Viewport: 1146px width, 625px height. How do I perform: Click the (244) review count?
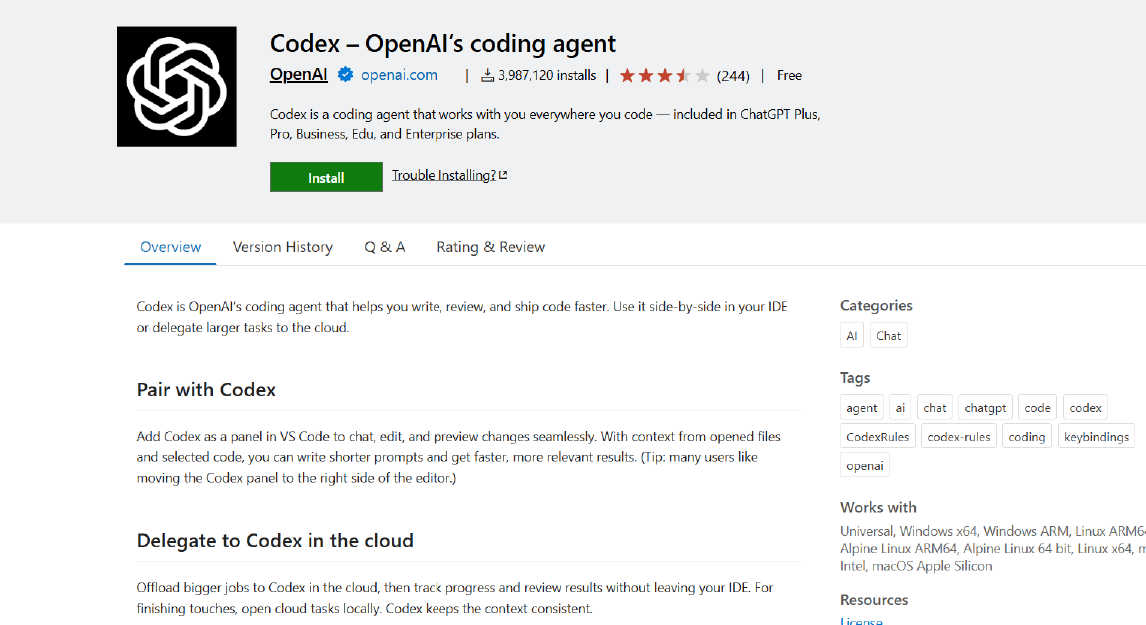click(733, 75)
